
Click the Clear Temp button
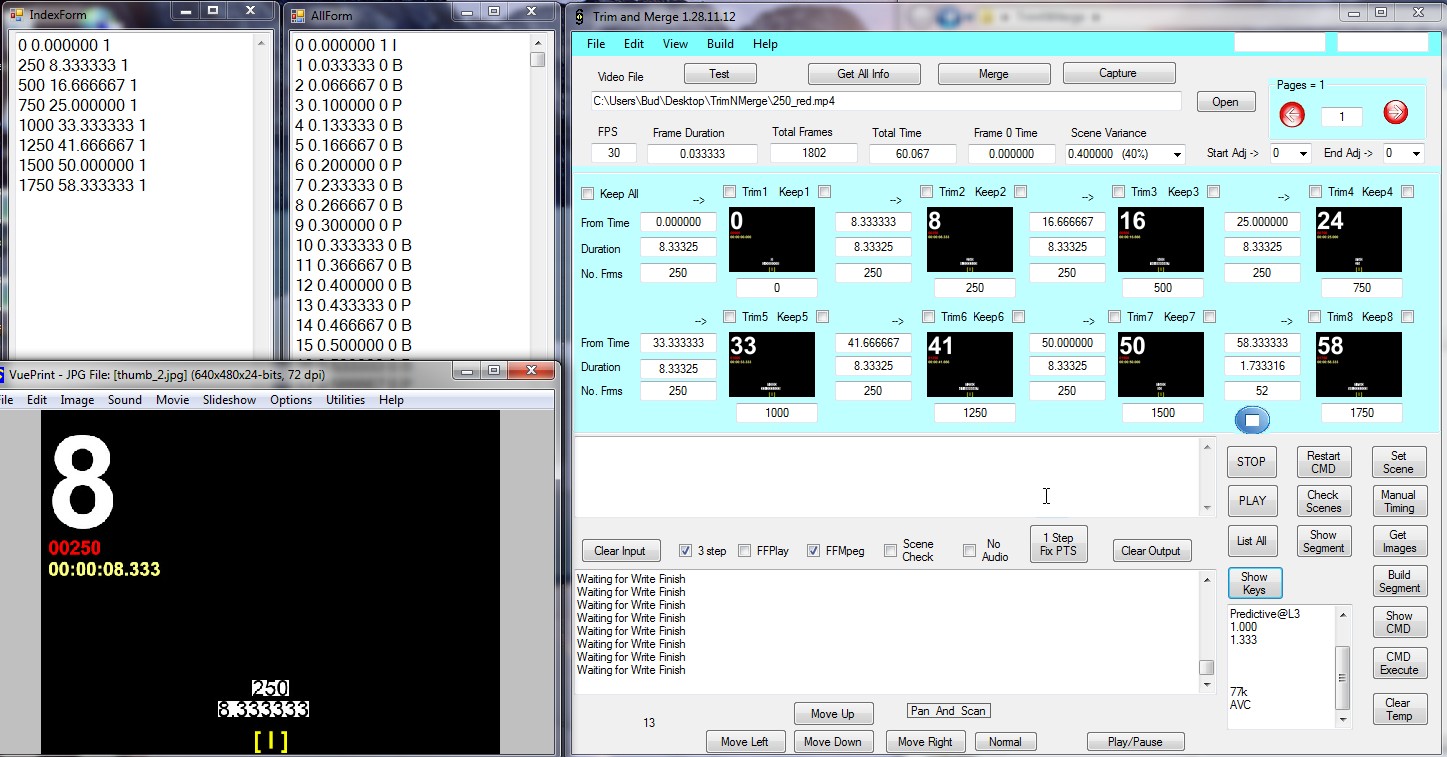1398,709
